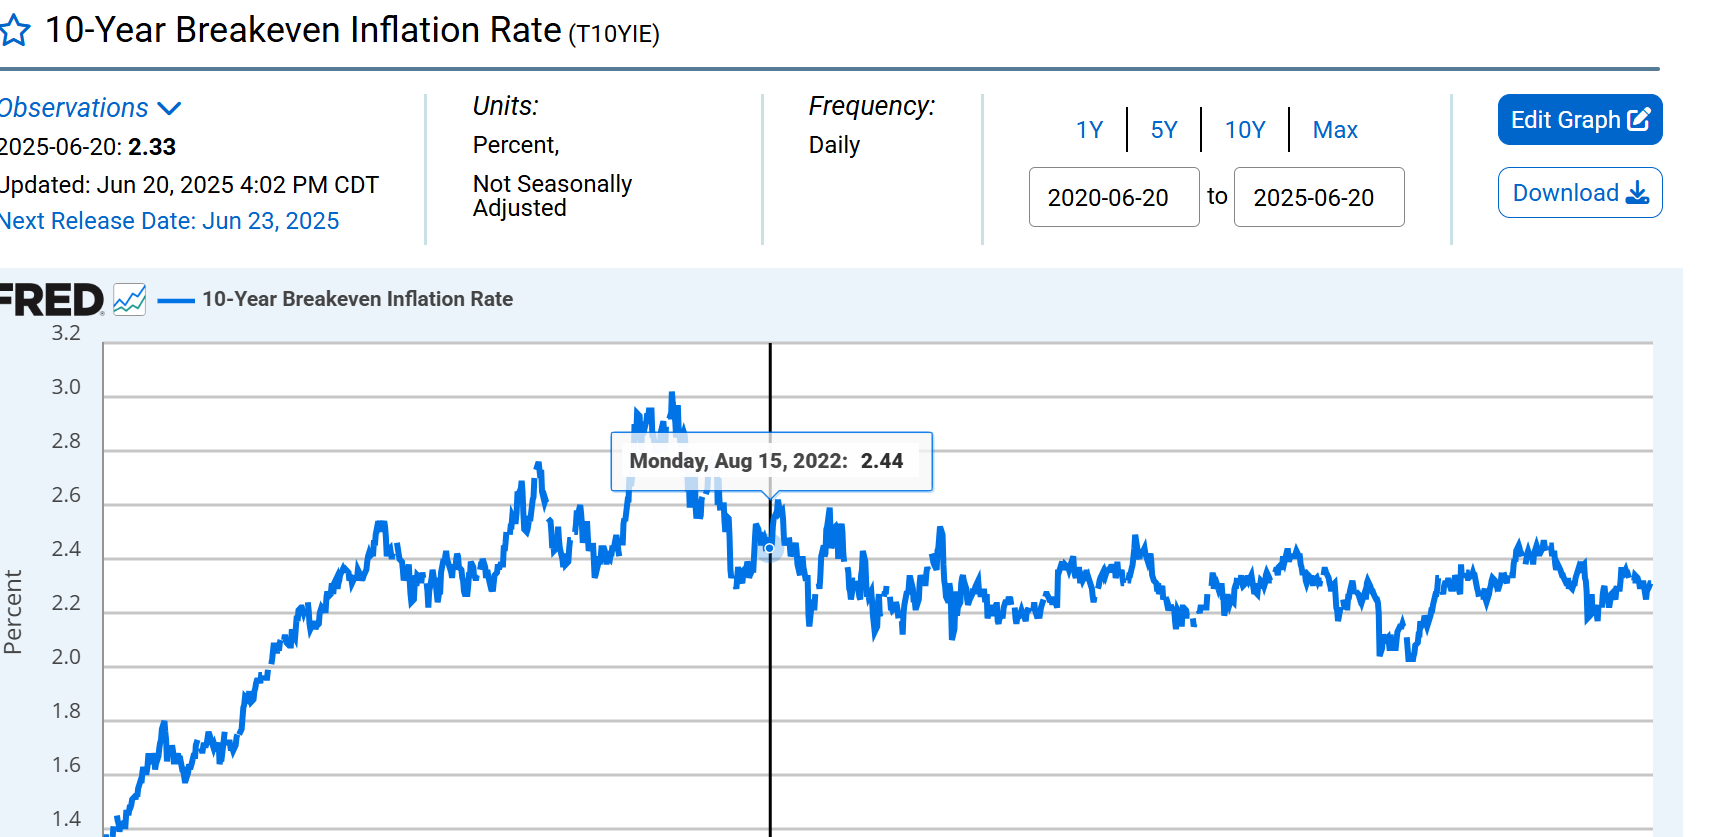Click the Percent y-axis label
This screenshot has height=837, width=1726.
(12, 612)
